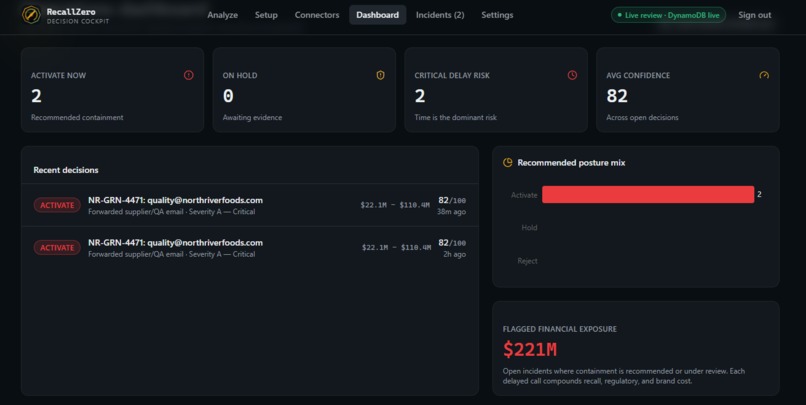Click the pie chart icon beside Recommended posture mix
This screenshot has width=806, height=405.
507,162
